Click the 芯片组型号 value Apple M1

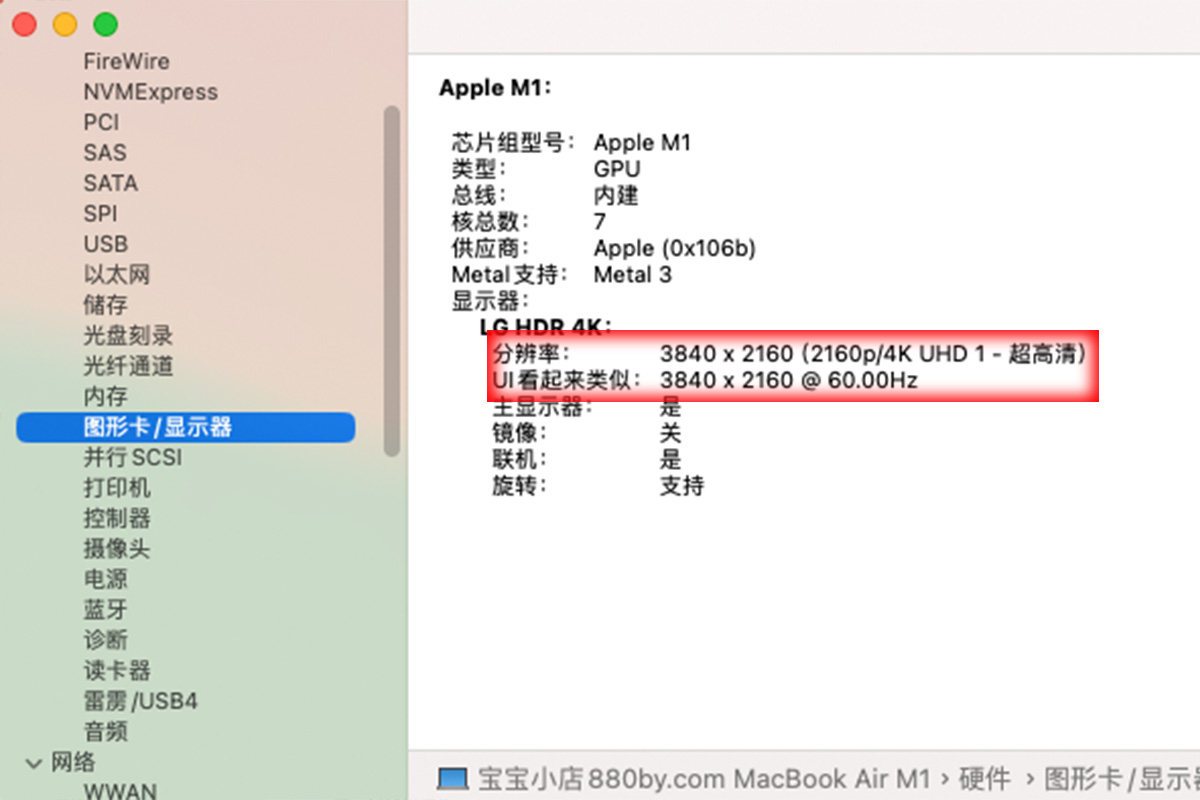pyautogui.click(x=642, y=142)
